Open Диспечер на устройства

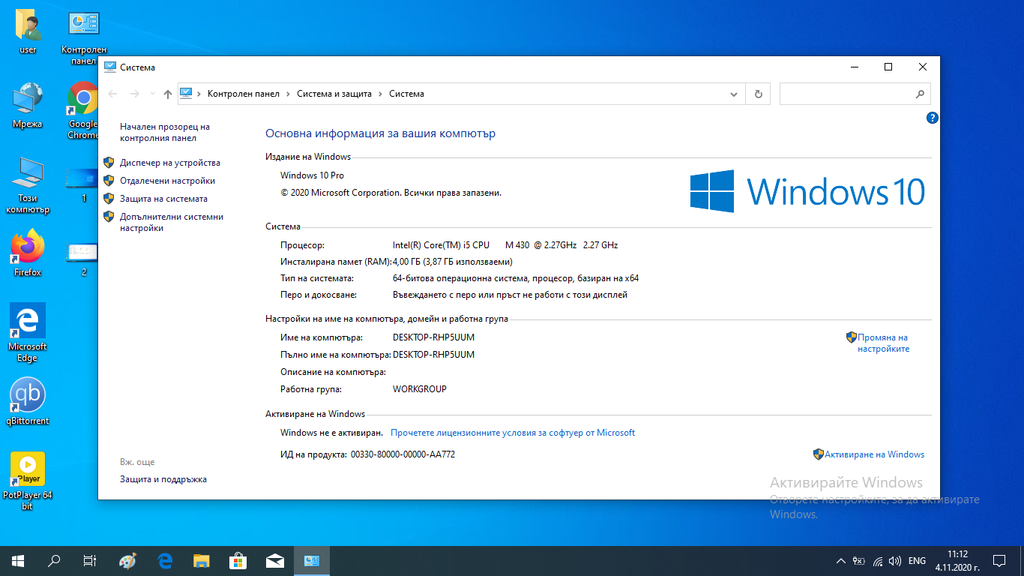[170, 163]
